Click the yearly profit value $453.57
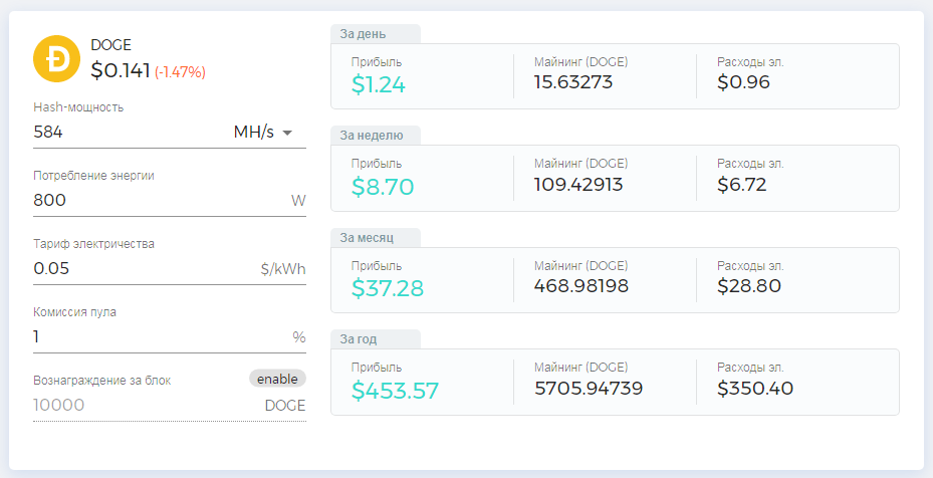933x478 pixels. pos(395,390)
